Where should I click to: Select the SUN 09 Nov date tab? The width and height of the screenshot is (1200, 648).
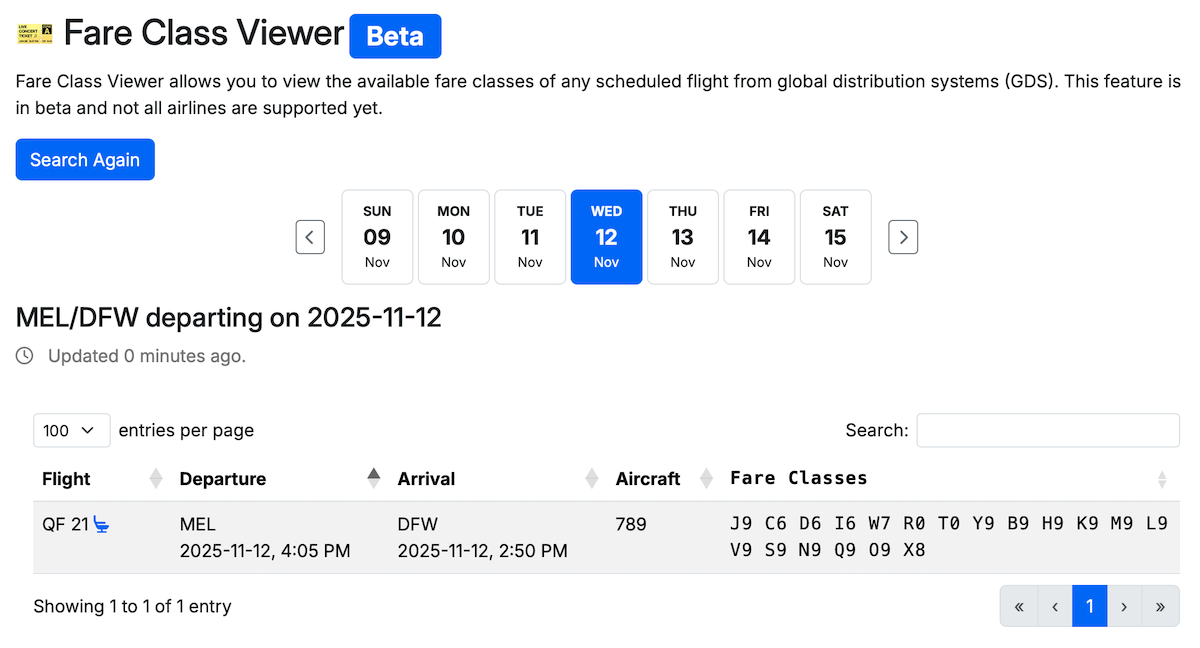coord(377,237)
